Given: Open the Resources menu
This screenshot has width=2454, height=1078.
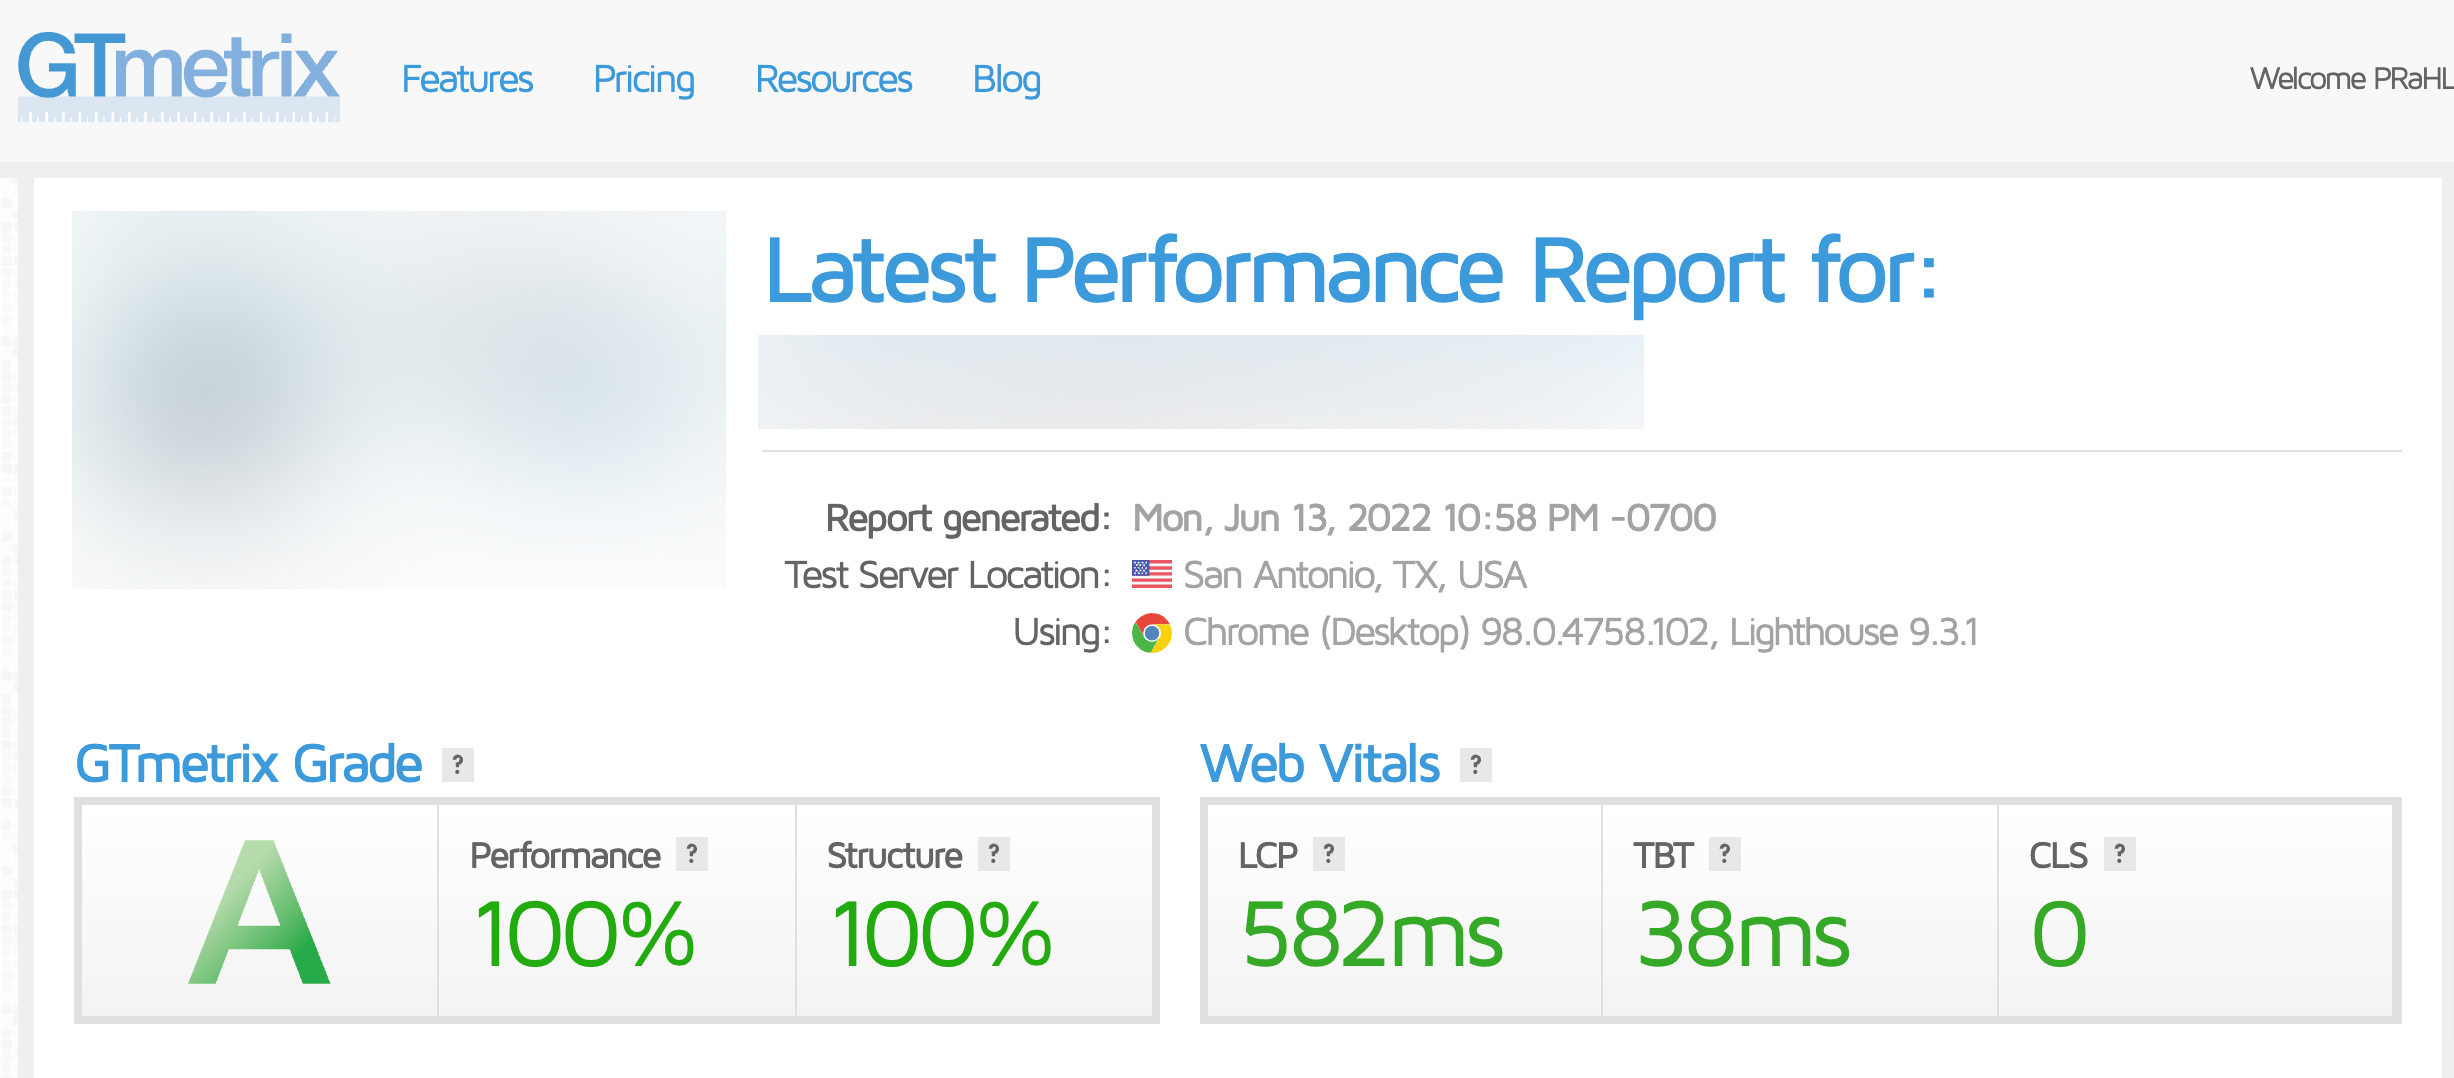Looking at the screenshot, I should pos(833,79).
